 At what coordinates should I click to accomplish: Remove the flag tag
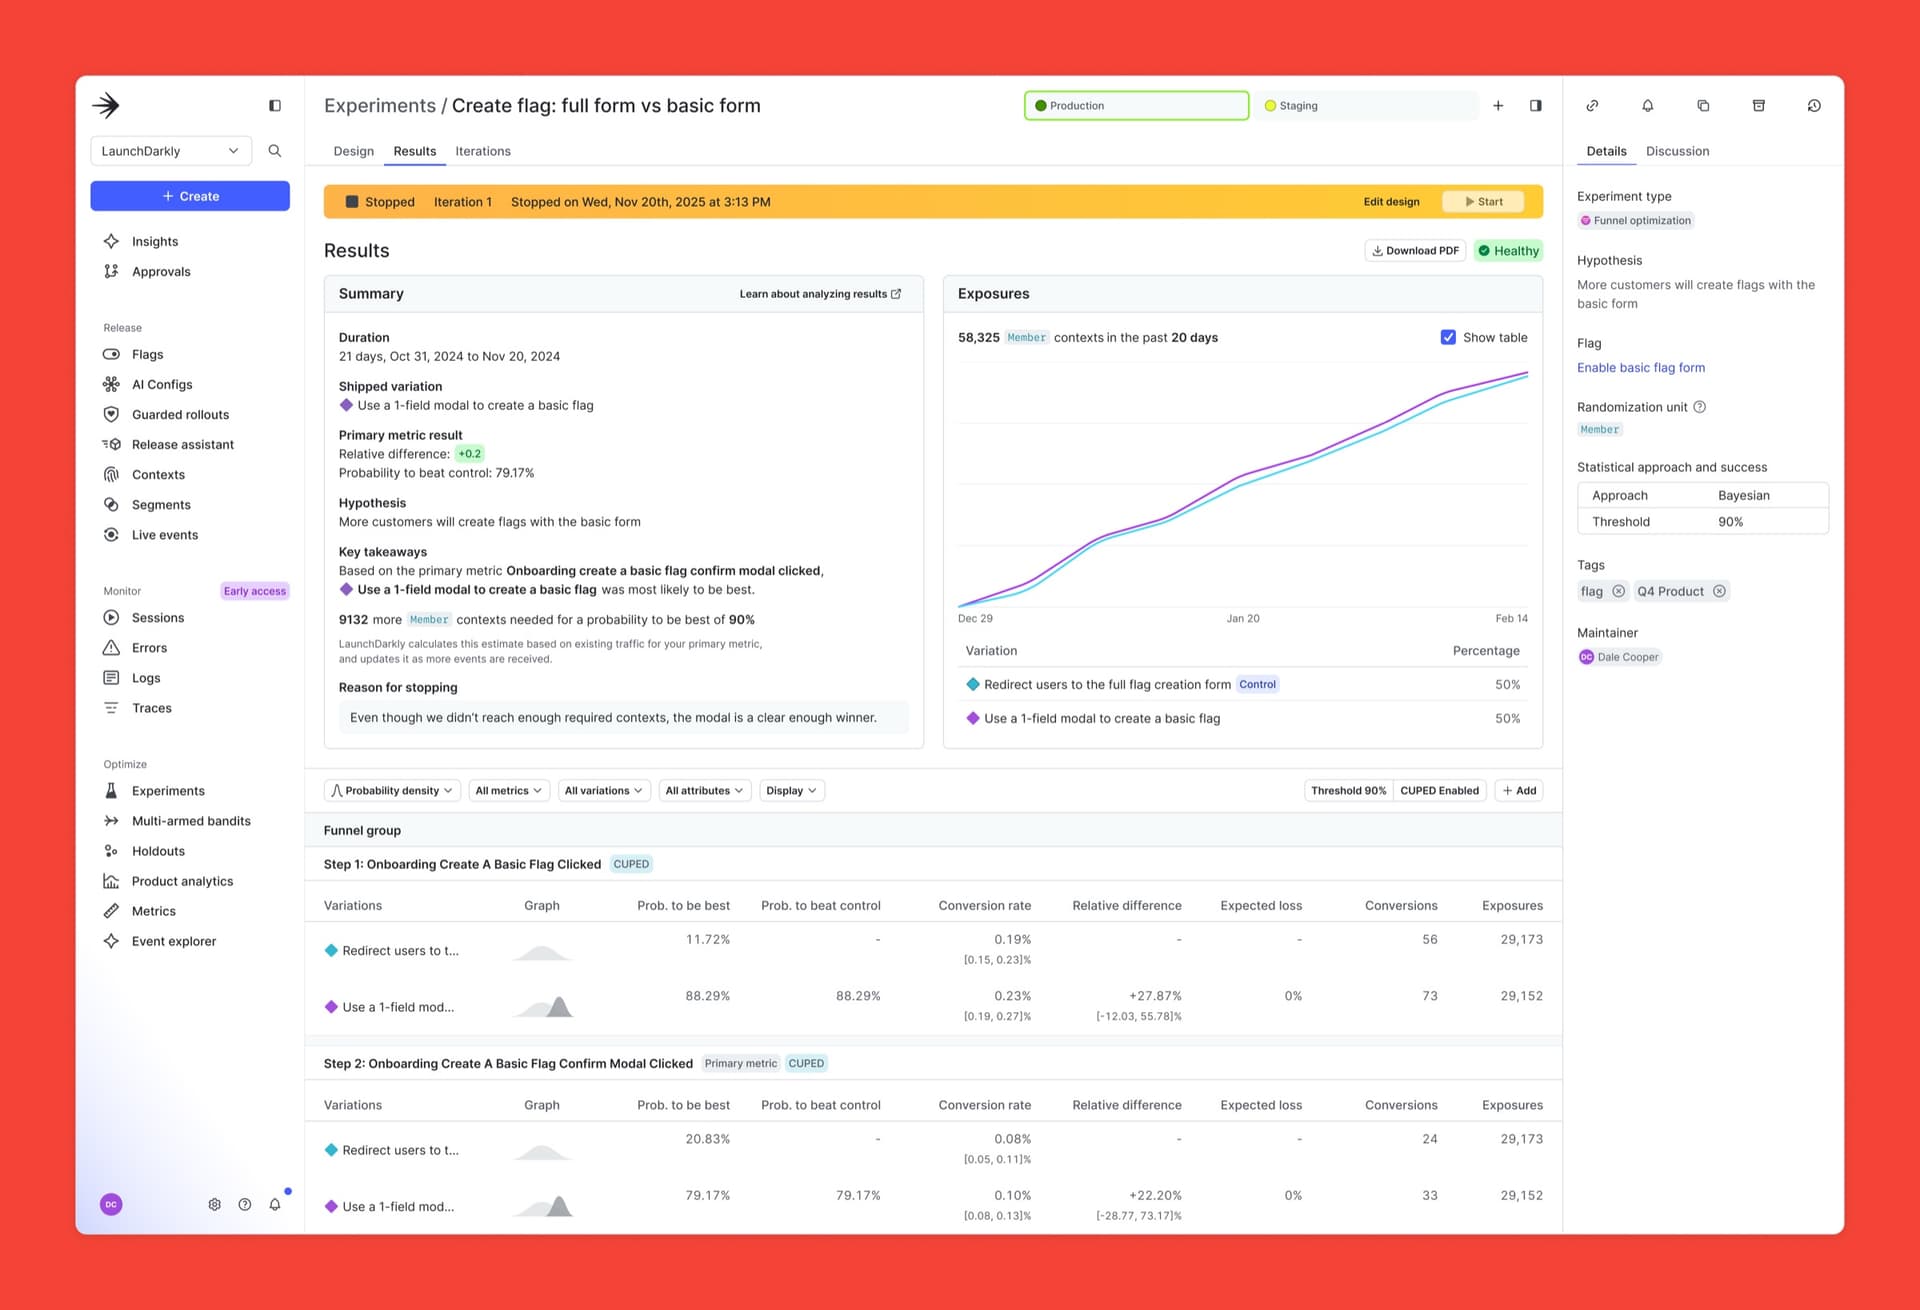pyautogui.click(x=1619, y=591)
